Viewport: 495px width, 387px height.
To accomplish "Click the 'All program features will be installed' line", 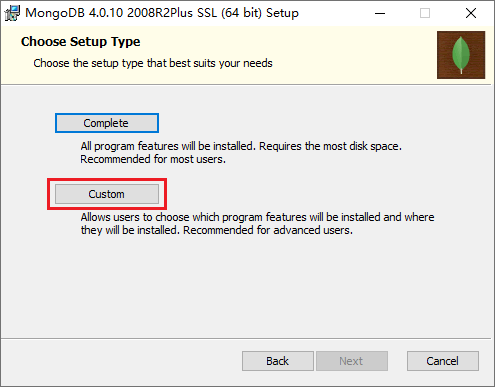I will tap(241, 146).
